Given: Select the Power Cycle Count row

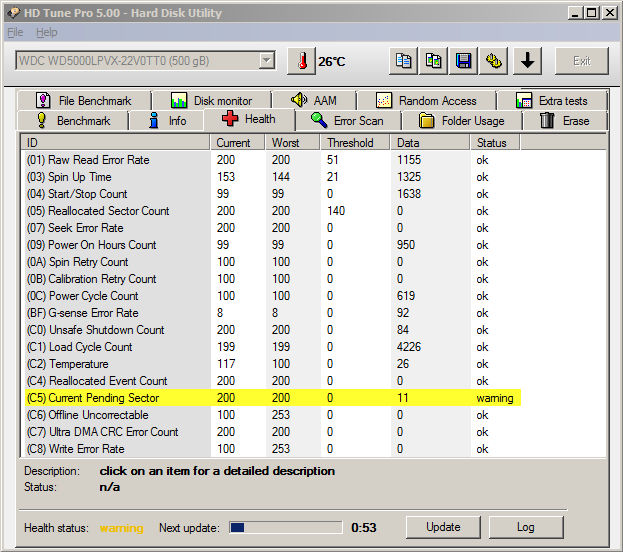Looking at the screenshot, I should [x=273, y=296].
